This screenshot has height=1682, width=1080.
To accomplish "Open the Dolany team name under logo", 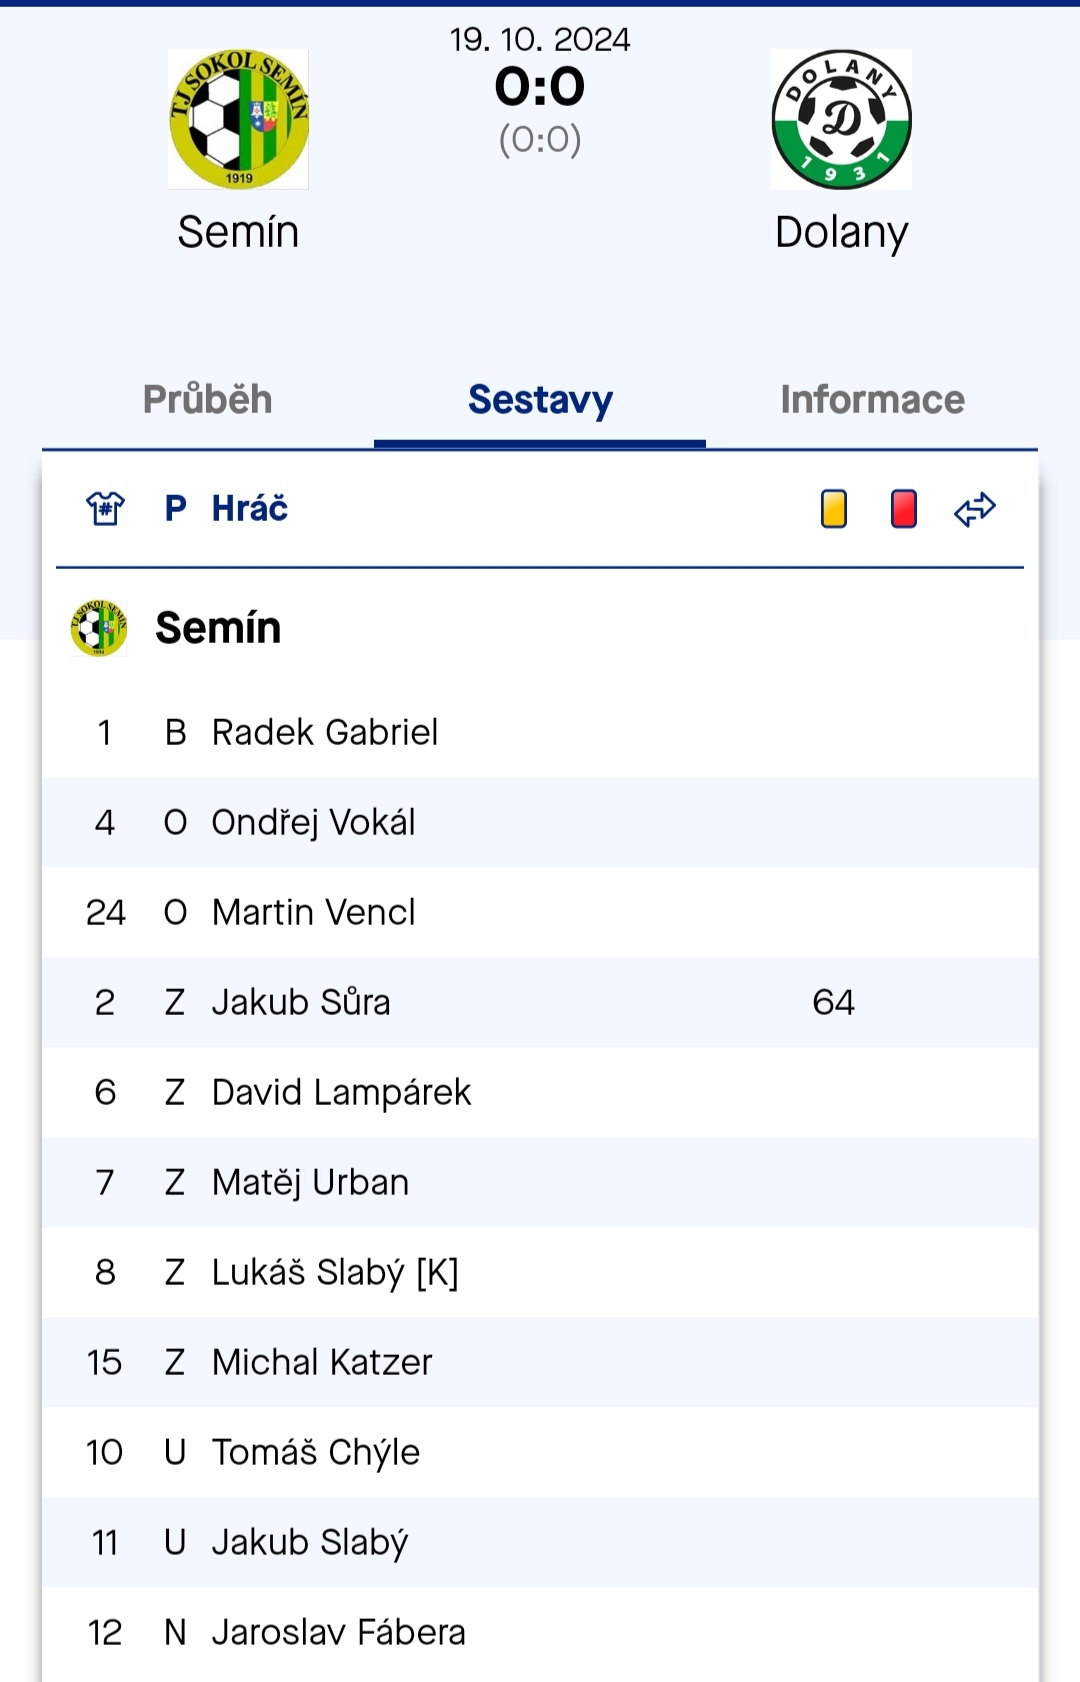I will tap(841, 234).
